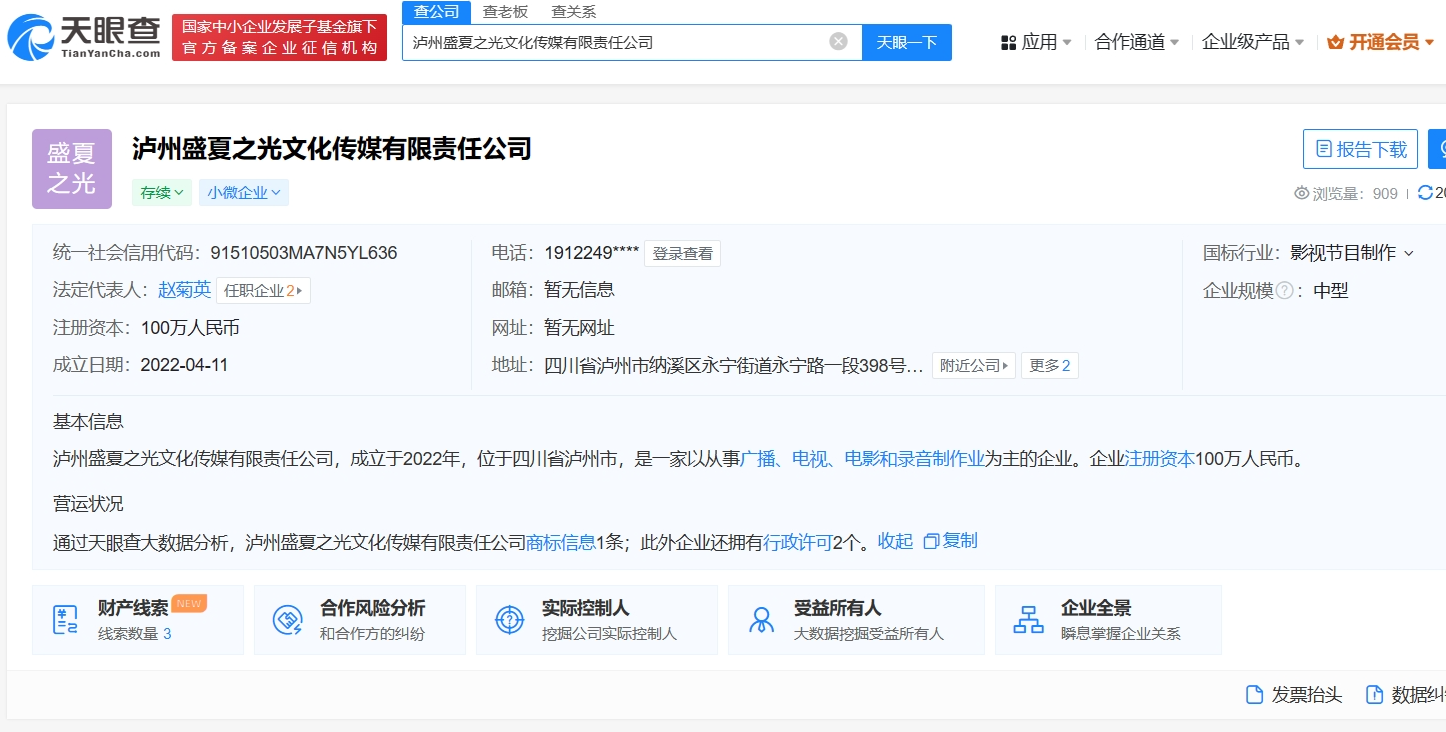Open the 实际控制人 card

(597, 620)
